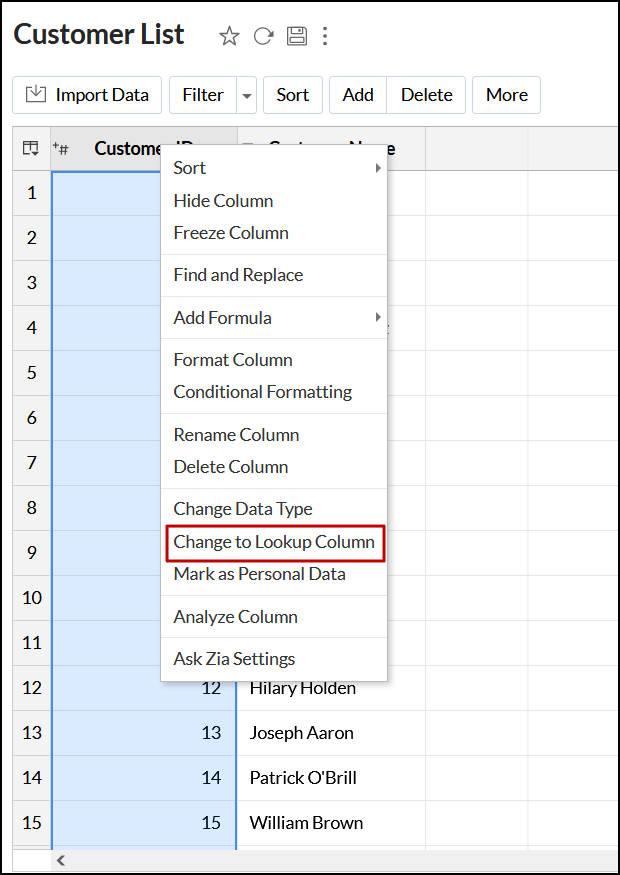
Task: Click the favorite star icon
Action: pos(229,37)
